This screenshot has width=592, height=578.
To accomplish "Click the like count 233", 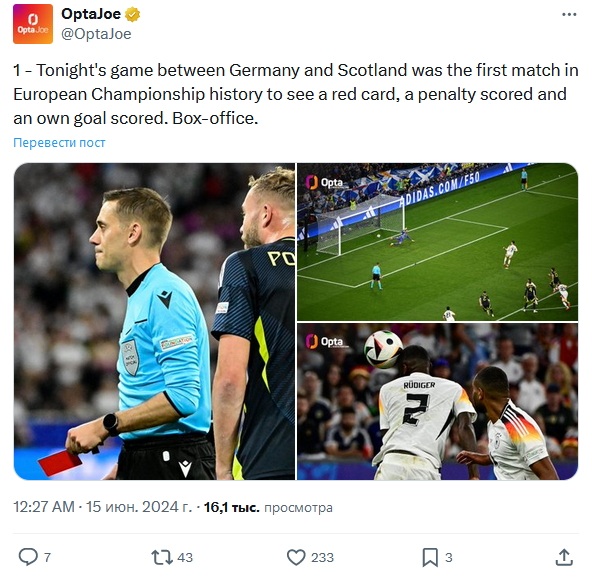I will 322,557.
